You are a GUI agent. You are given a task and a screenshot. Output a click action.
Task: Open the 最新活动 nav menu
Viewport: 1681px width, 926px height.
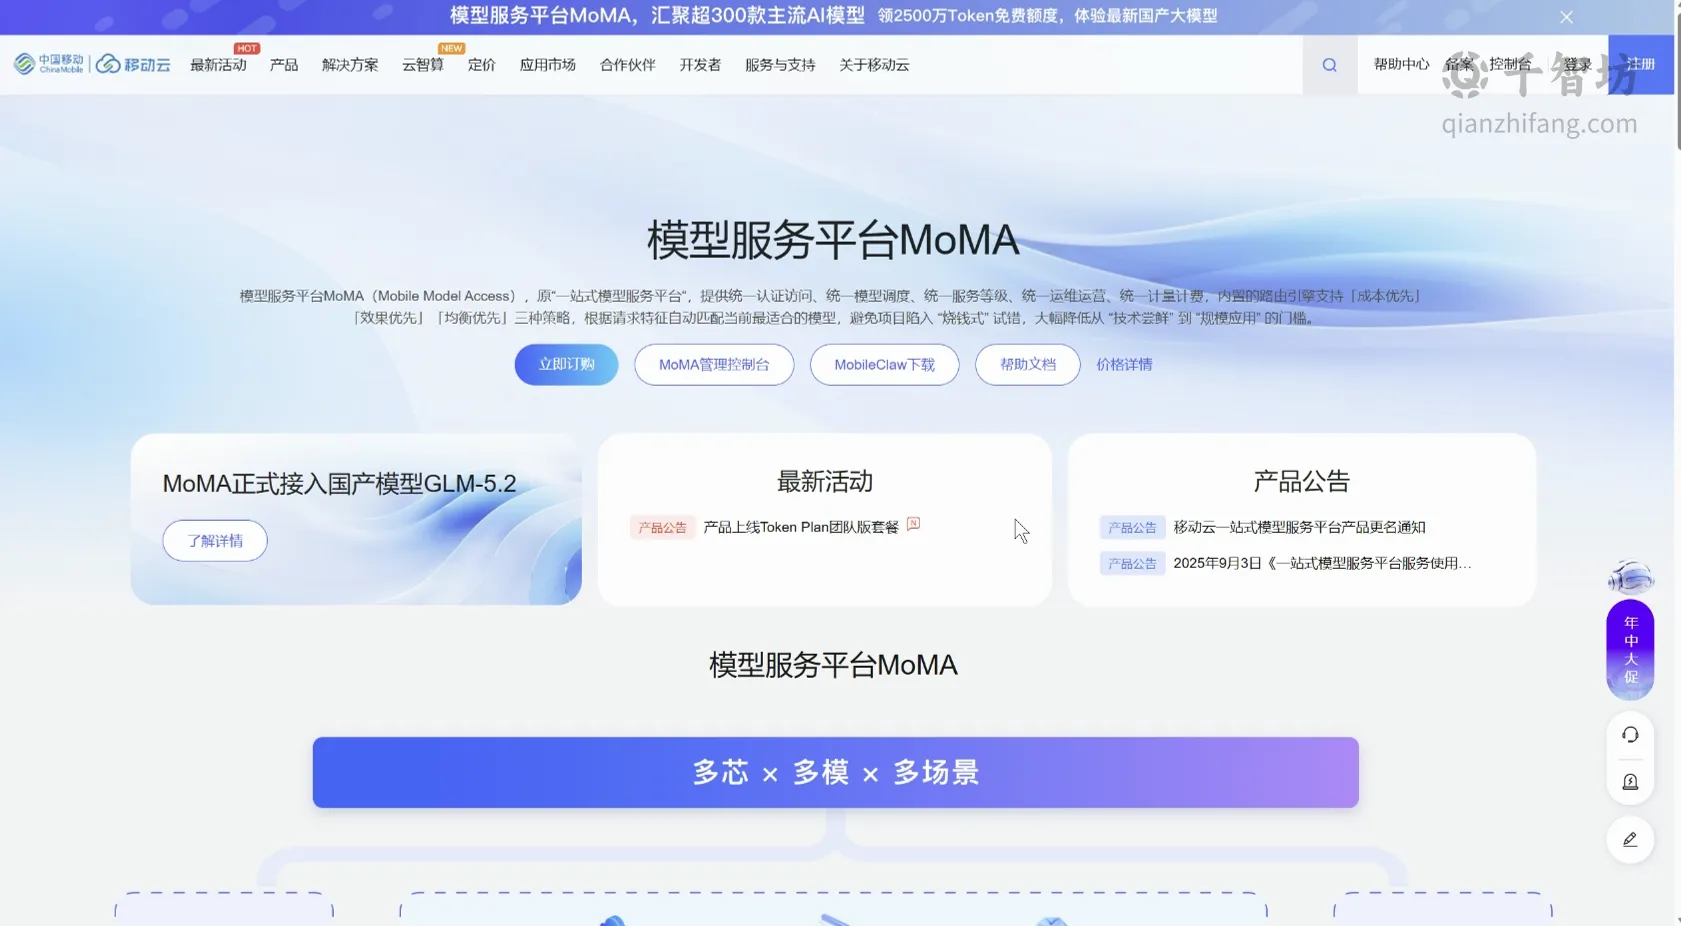click(x=218, y=65)
